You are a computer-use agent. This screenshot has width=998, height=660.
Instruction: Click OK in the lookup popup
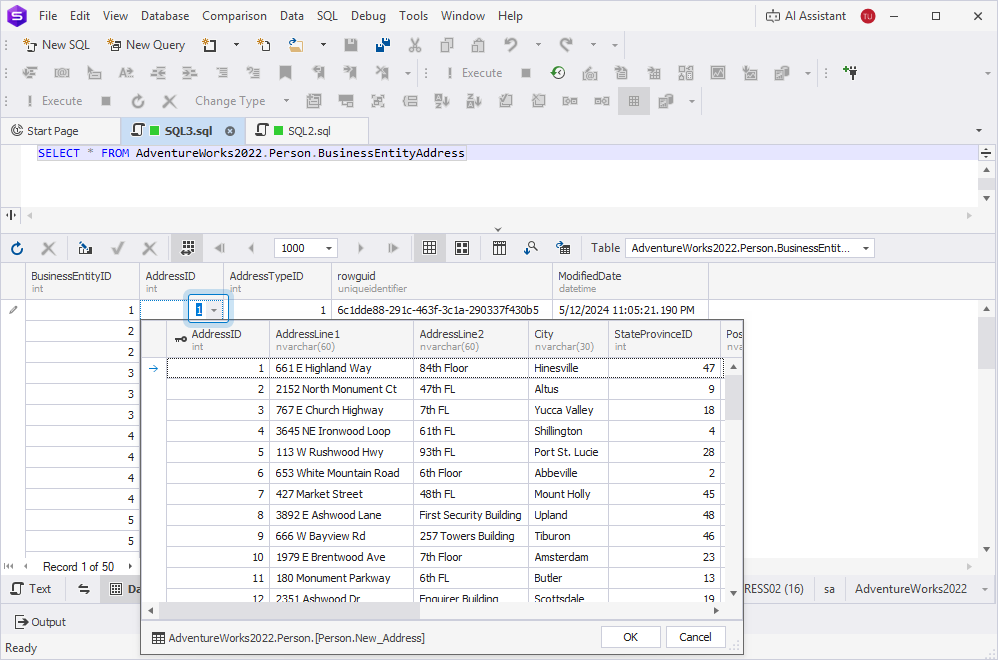pyautogui.click(x=630, y=637)
